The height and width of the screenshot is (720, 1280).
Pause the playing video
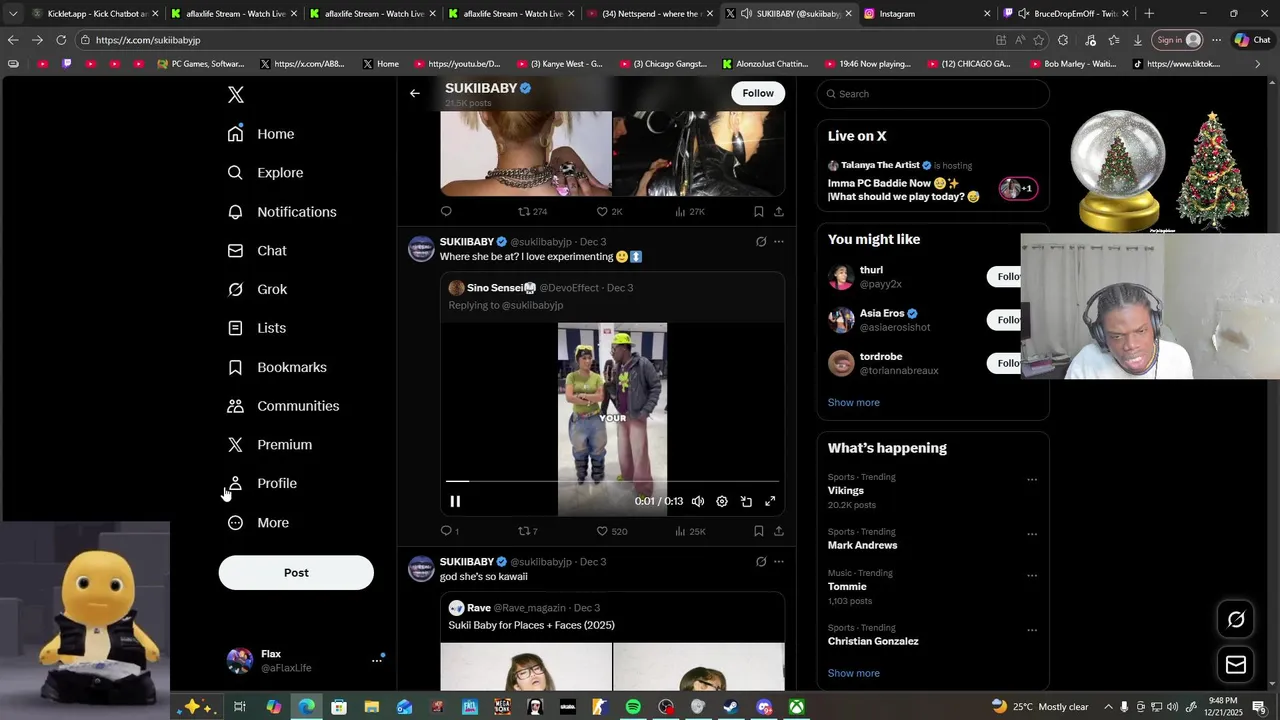point(455,501)
